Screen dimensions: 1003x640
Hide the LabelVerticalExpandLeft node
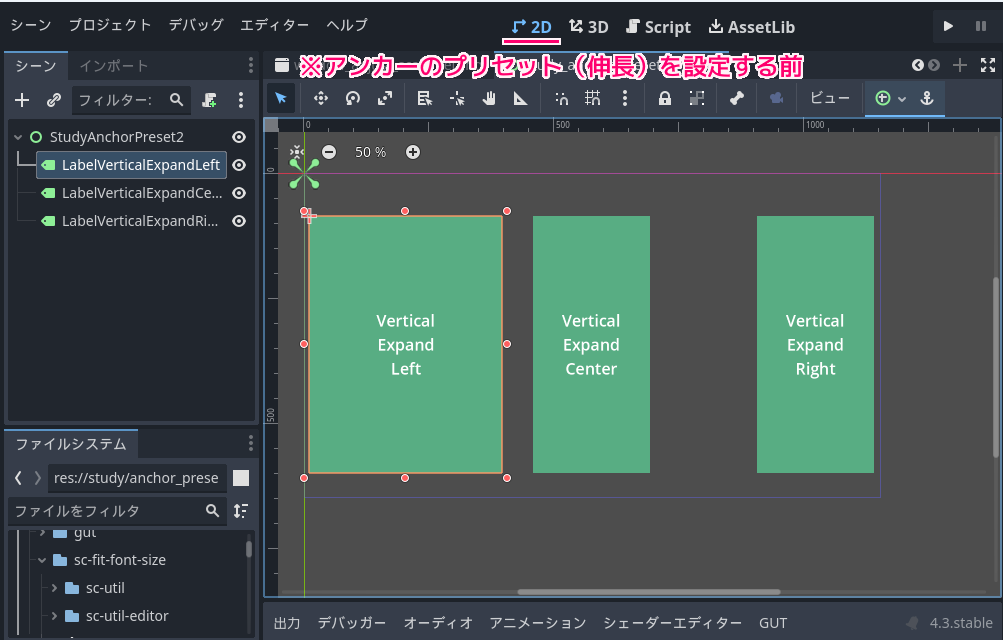click(239, 165)
